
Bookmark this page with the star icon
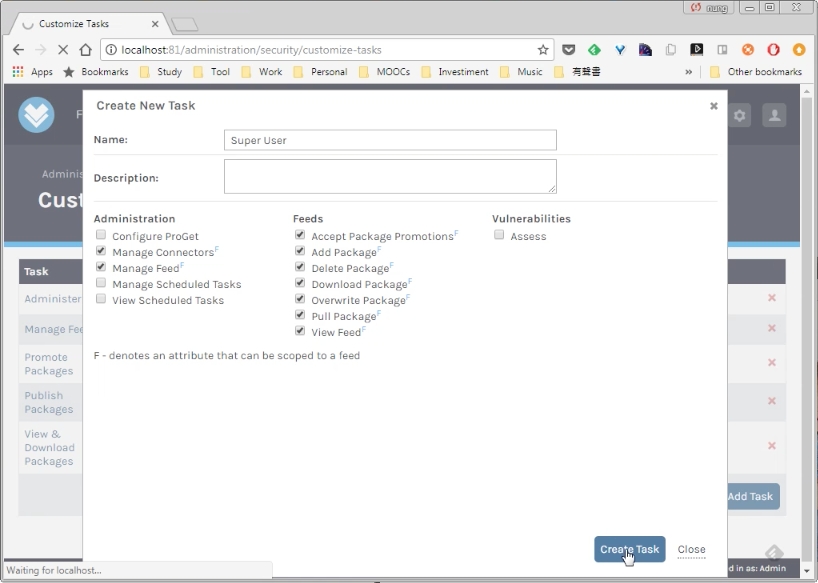[543, 50]
